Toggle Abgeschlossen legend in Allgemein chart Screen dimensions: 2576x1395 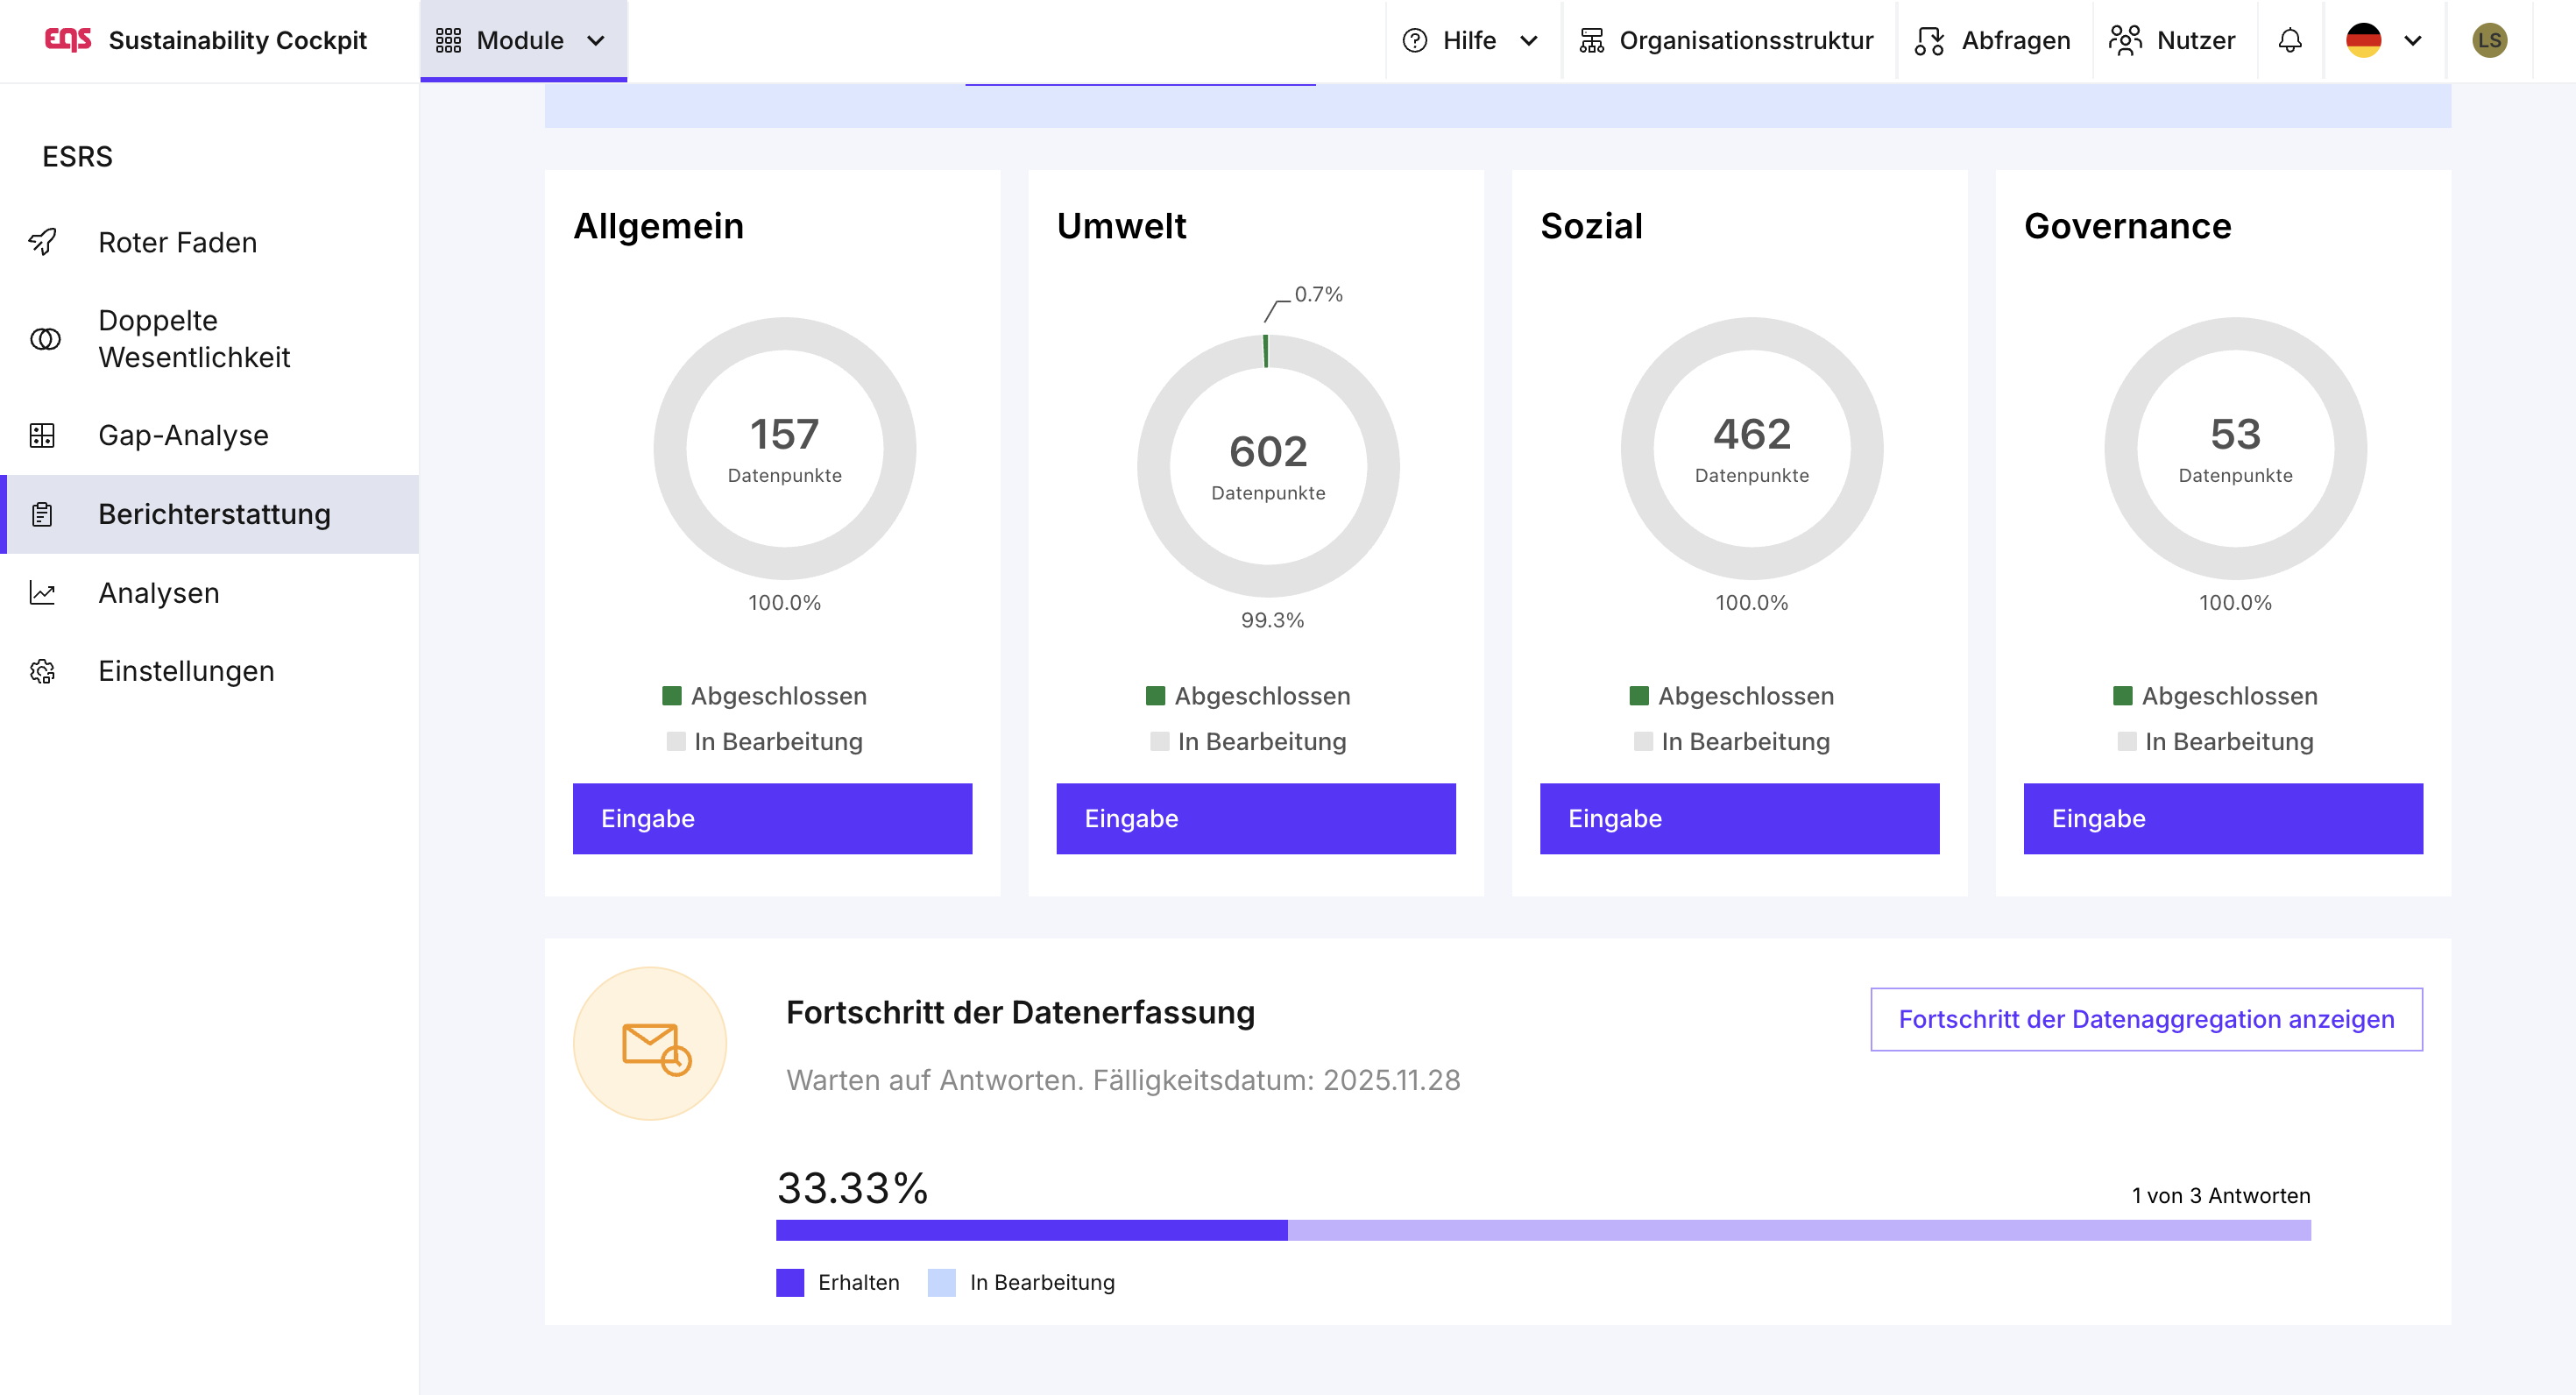pos(765,696)
